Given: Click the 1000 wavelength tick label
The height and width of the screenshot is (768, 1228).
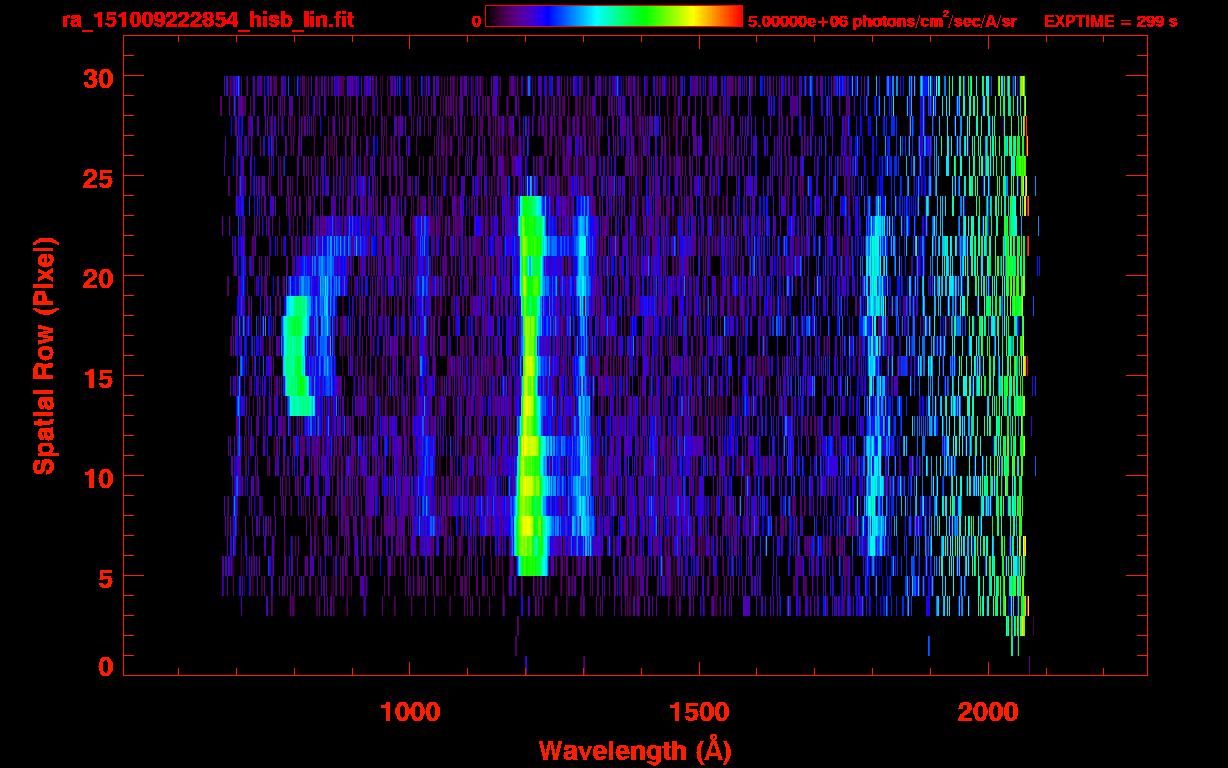Looking at the screenshot, I should coord(410,712).
